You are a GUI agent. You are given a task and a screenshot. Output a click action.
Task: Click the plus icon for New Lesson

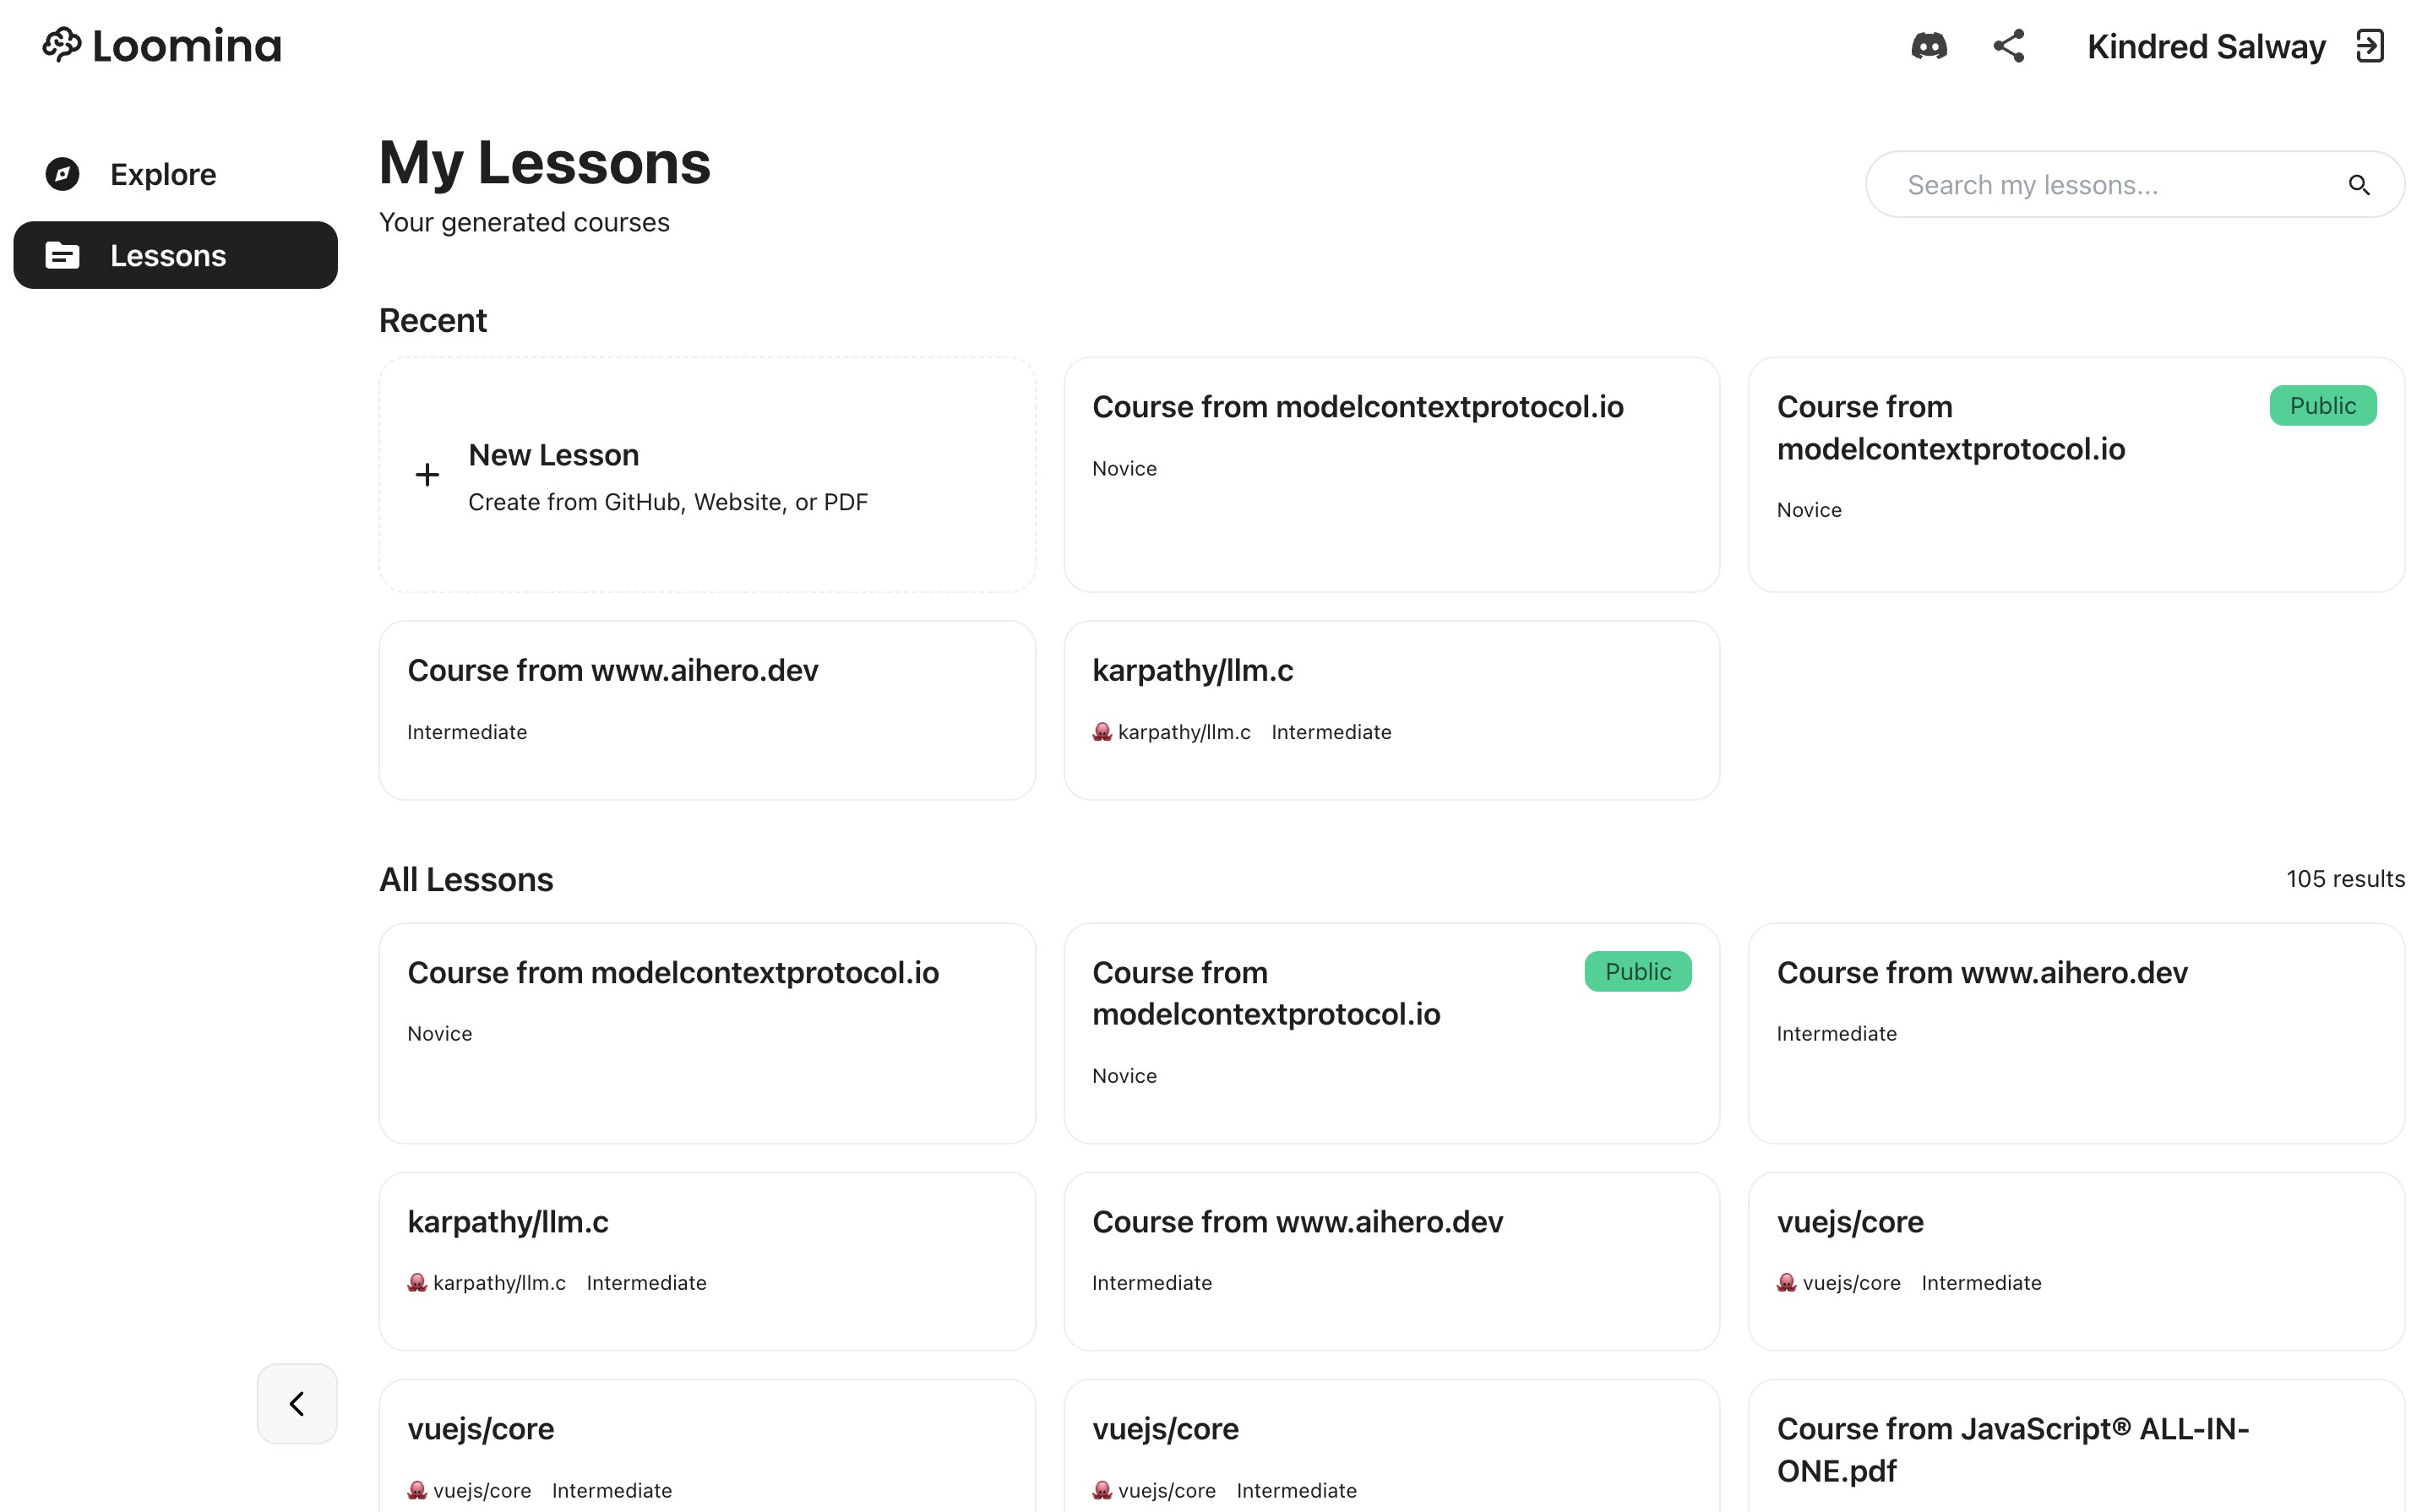[x=427, y=475]
